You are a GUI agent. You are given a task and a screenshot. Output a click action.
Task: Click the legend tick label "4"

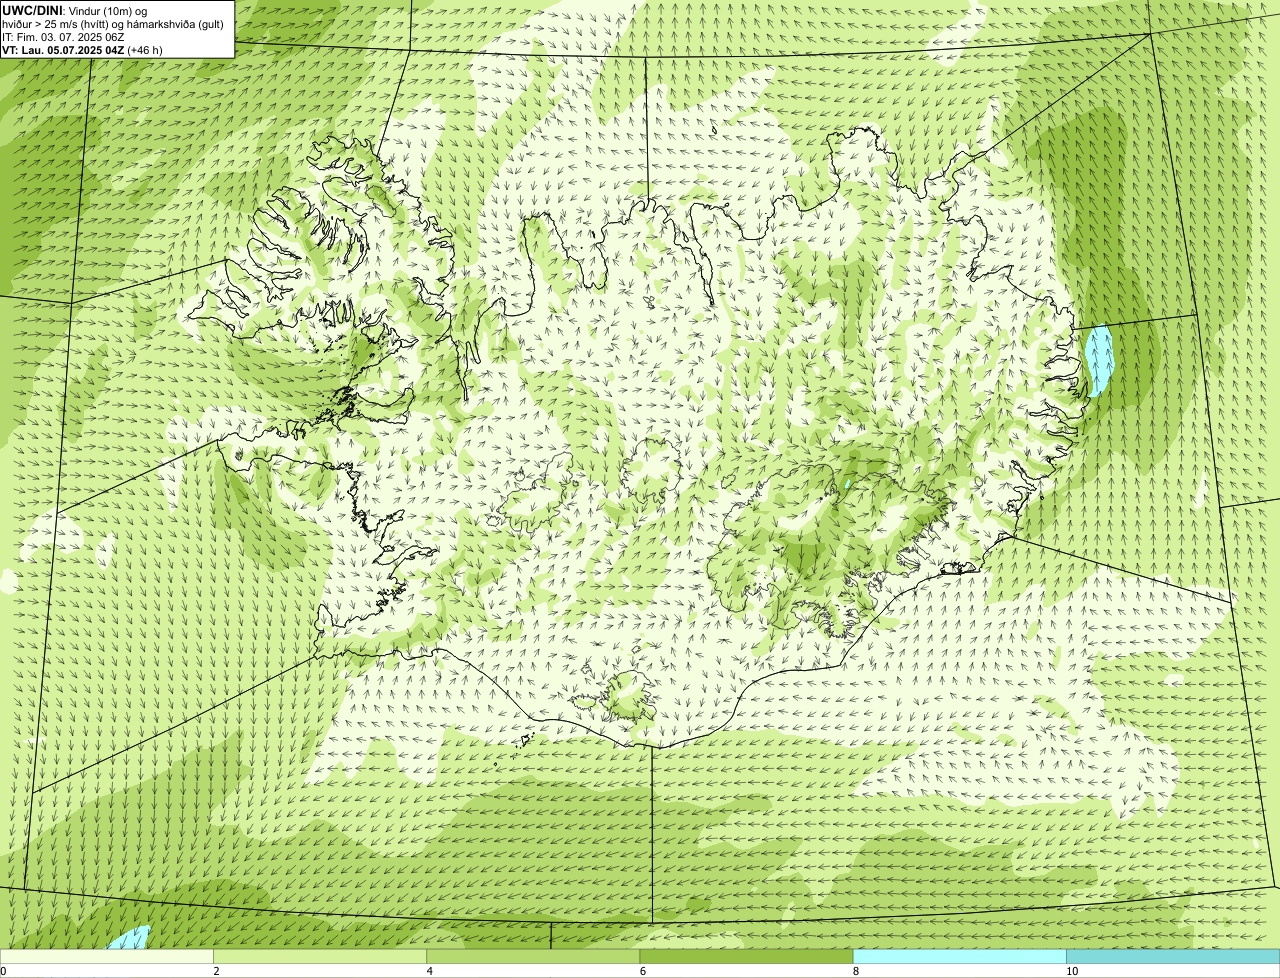pyautogui.click(x=430, y=971)
